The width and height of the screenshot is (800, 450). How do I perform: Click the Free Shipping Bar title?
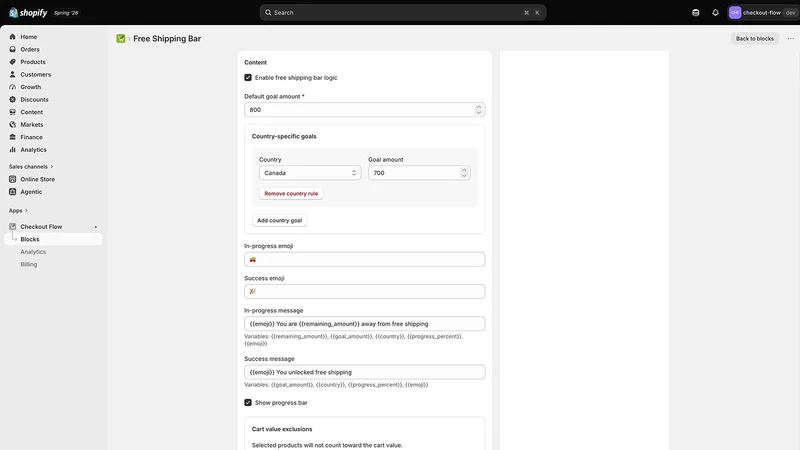coord(167,39)
